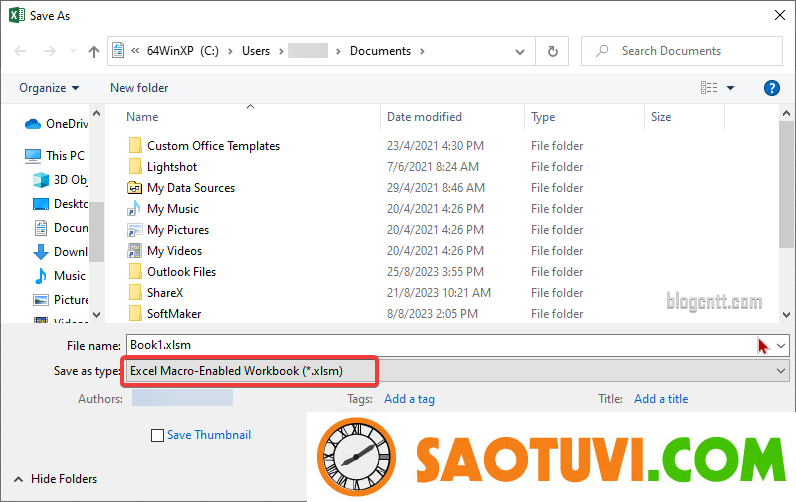The width and height of the screenshot is (796, 502).
Task: Refresh the Documents folder listing
Action: [x=552, y=51]
